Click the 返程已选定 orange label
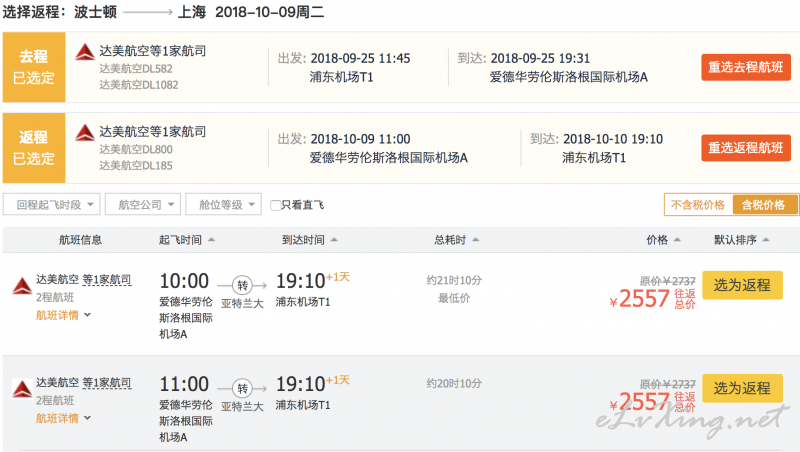This screenshot has height=452, width=800. (34, 148)
